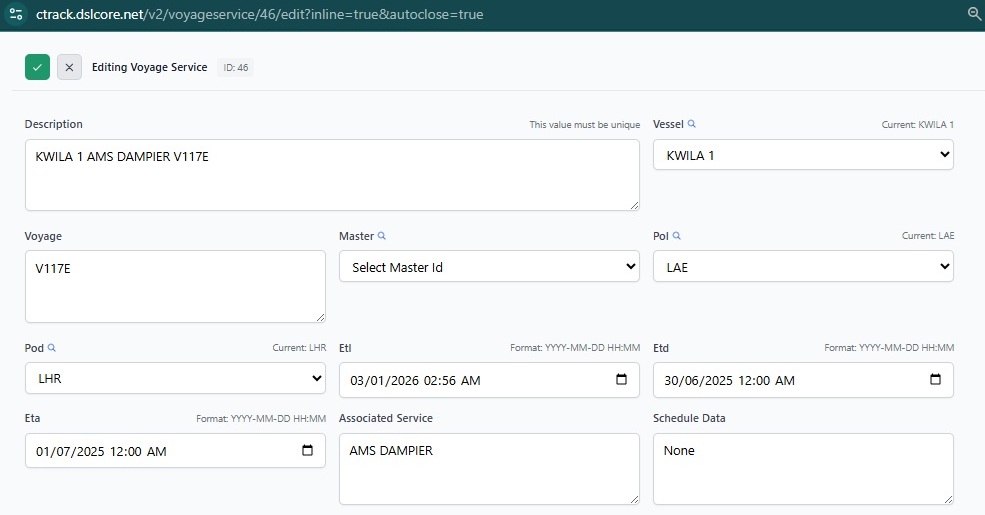Expand the Pol dropdown showing LAE
Viewport: 985px width, 515px height.
pyautogui.click(x=802, y=267)
